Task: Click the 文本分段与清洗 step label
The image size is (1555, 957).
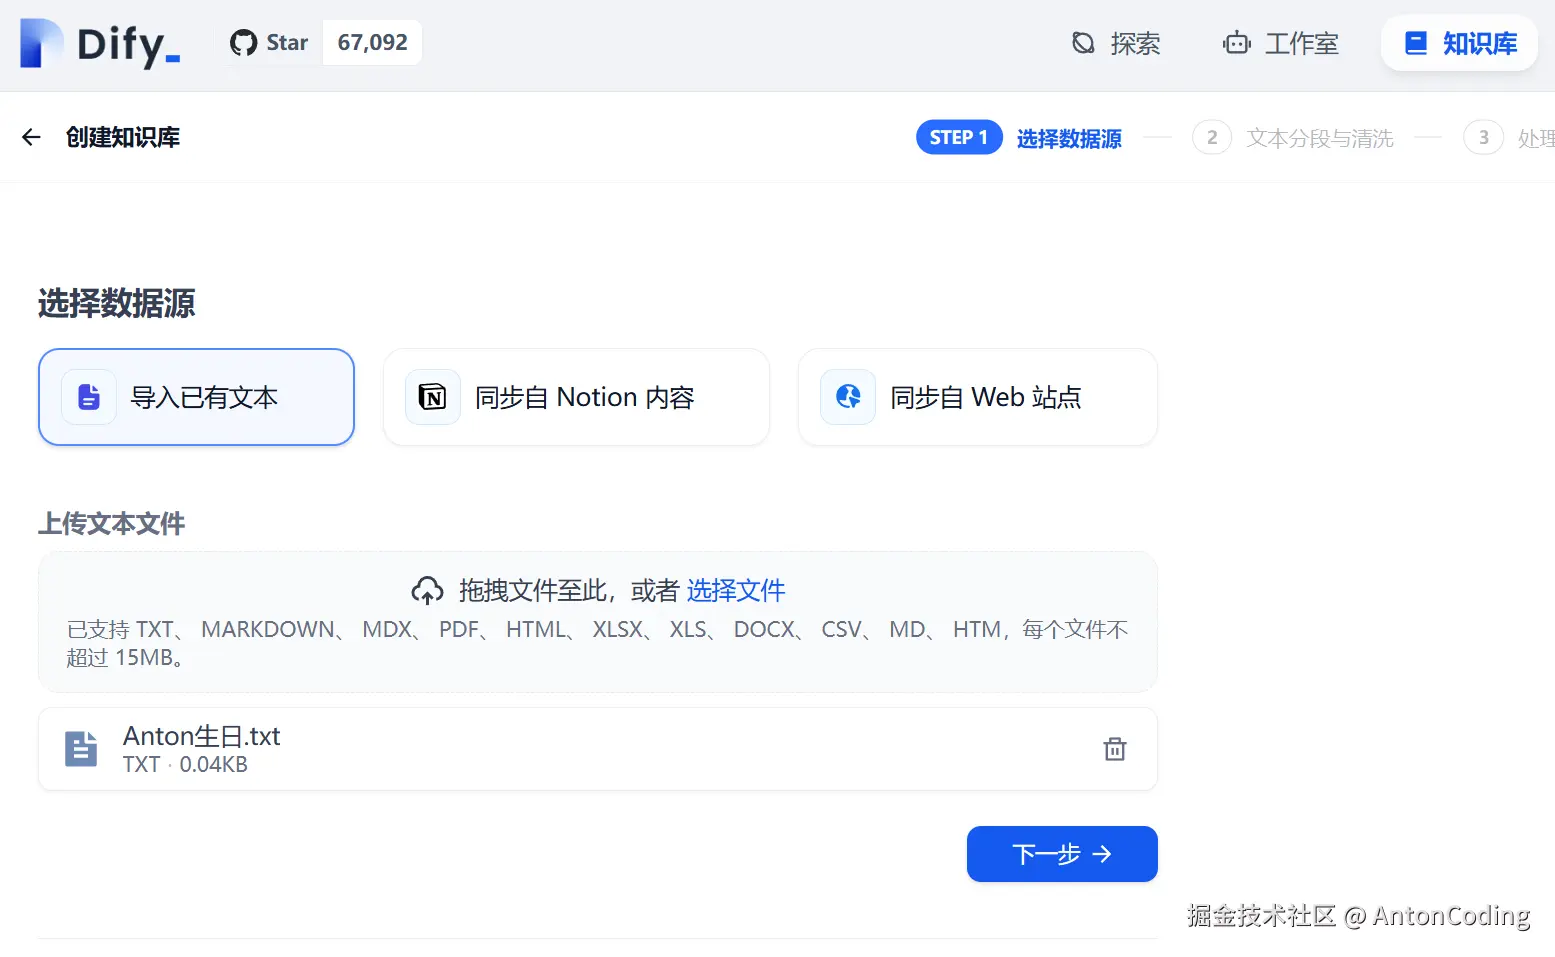Action: [x=1320, y=138]
